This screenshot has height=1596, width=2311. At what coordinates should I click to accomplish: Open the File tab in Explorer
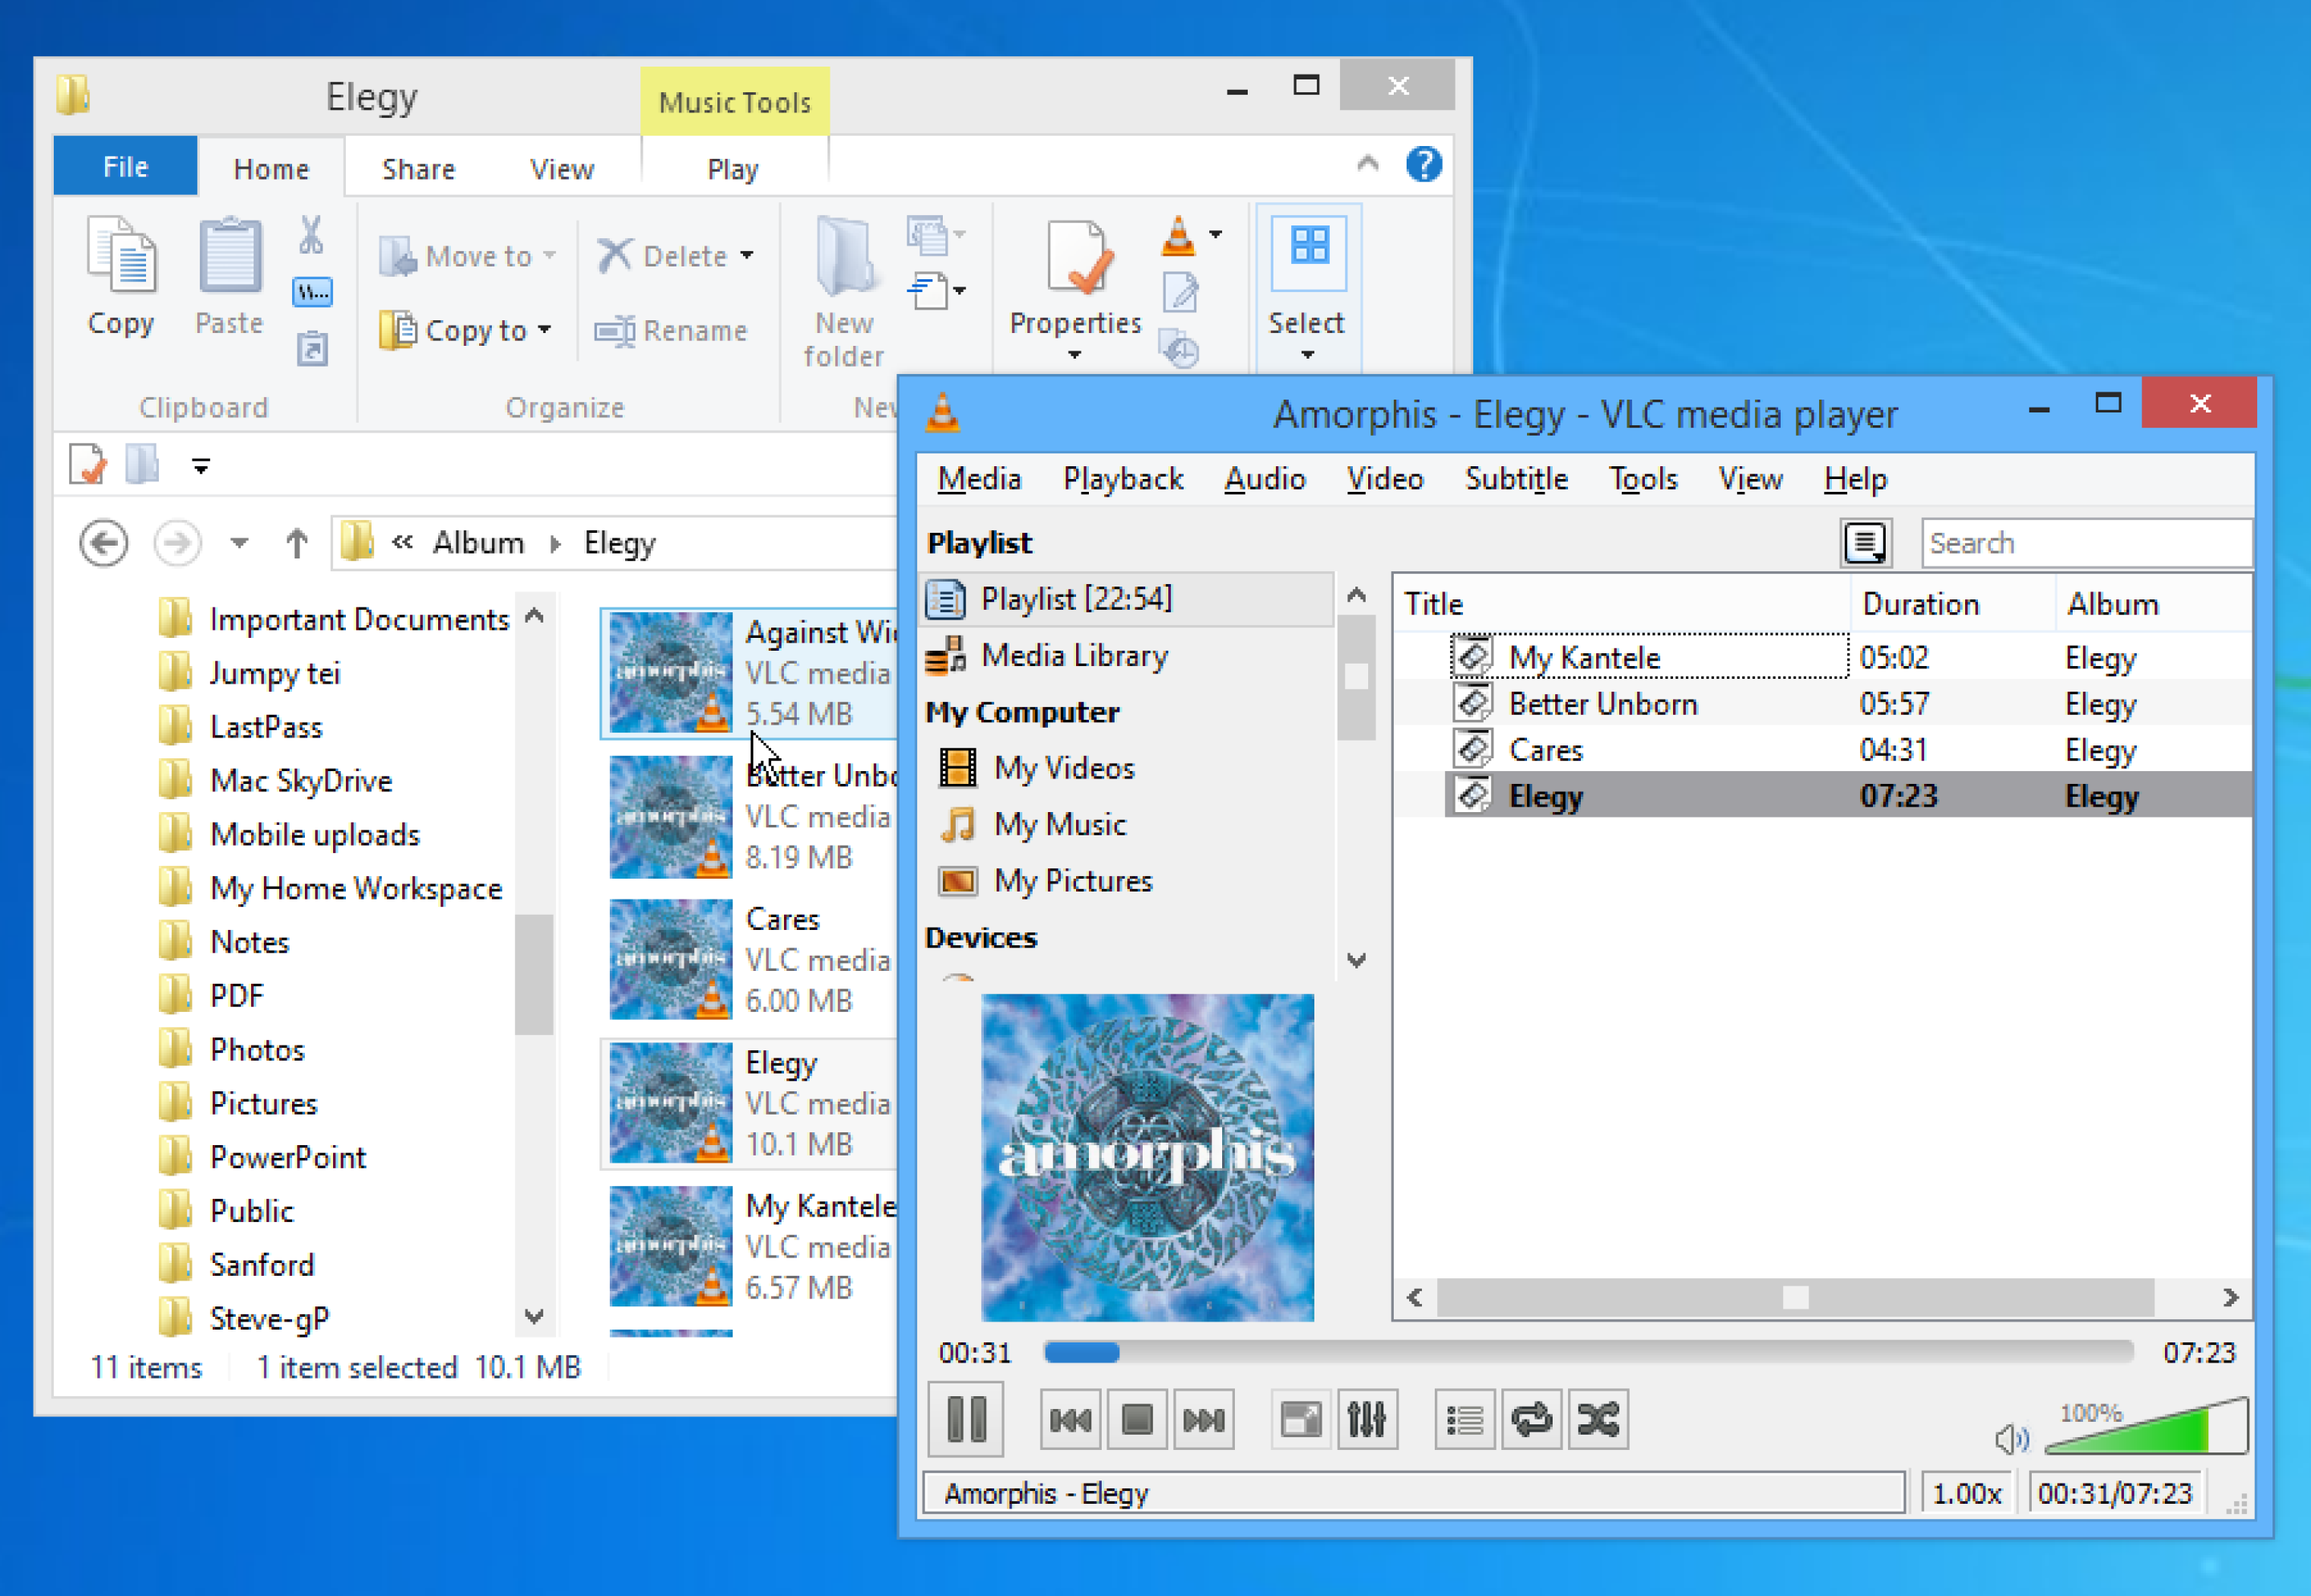point(125,166)
